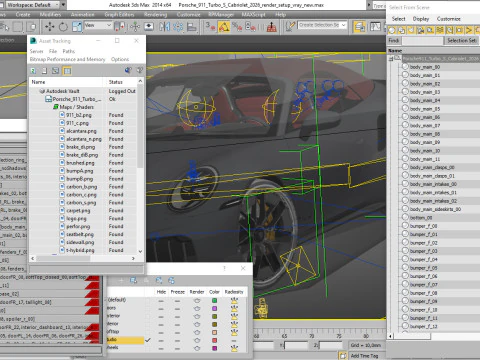Toggle Radiosity for the highlighted studio layer
Image resolution: width=480 pixels, height=360 pixels.
(x=234, y=340)
